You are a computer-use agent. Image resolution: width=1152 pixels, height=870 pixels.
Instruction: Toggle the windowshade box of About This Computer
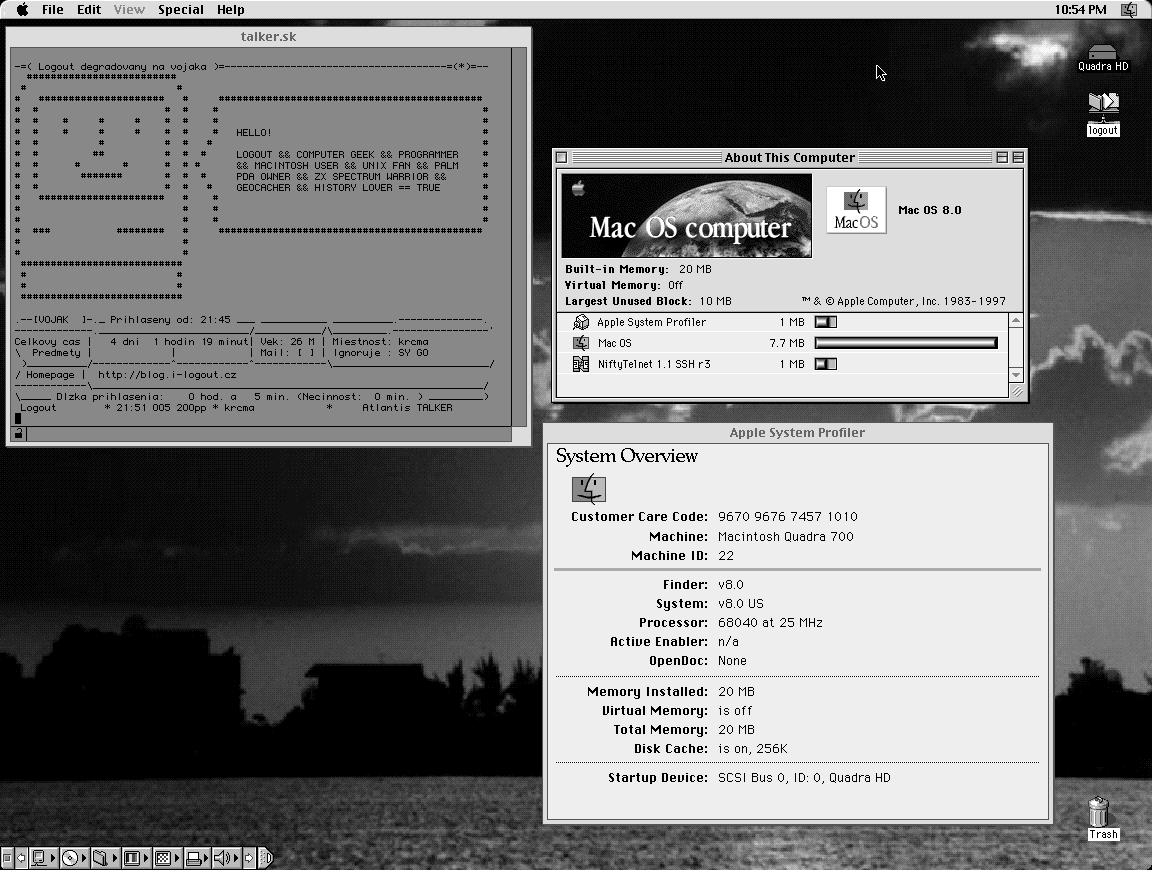[1018, 157]
